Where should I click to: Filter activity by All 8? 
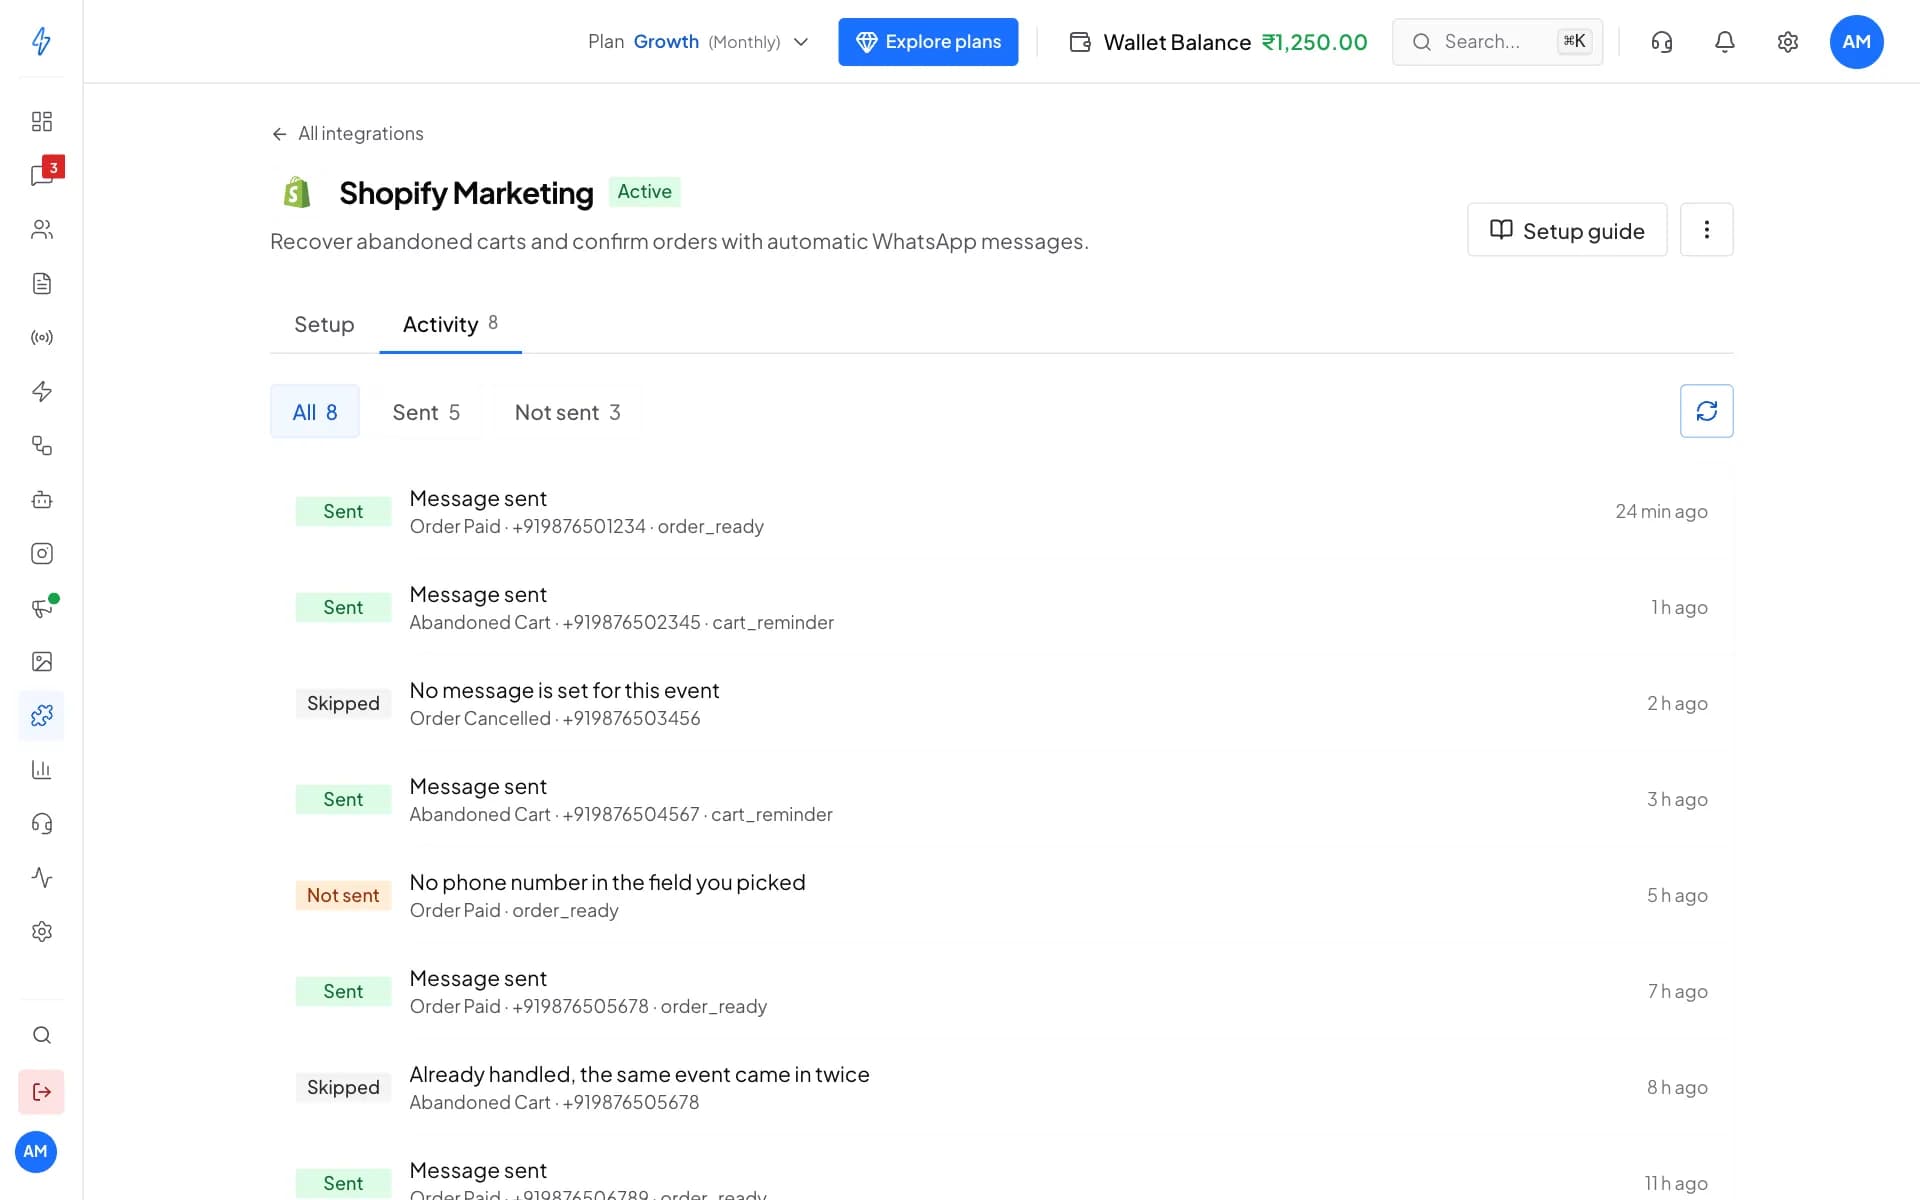[314, 412]
